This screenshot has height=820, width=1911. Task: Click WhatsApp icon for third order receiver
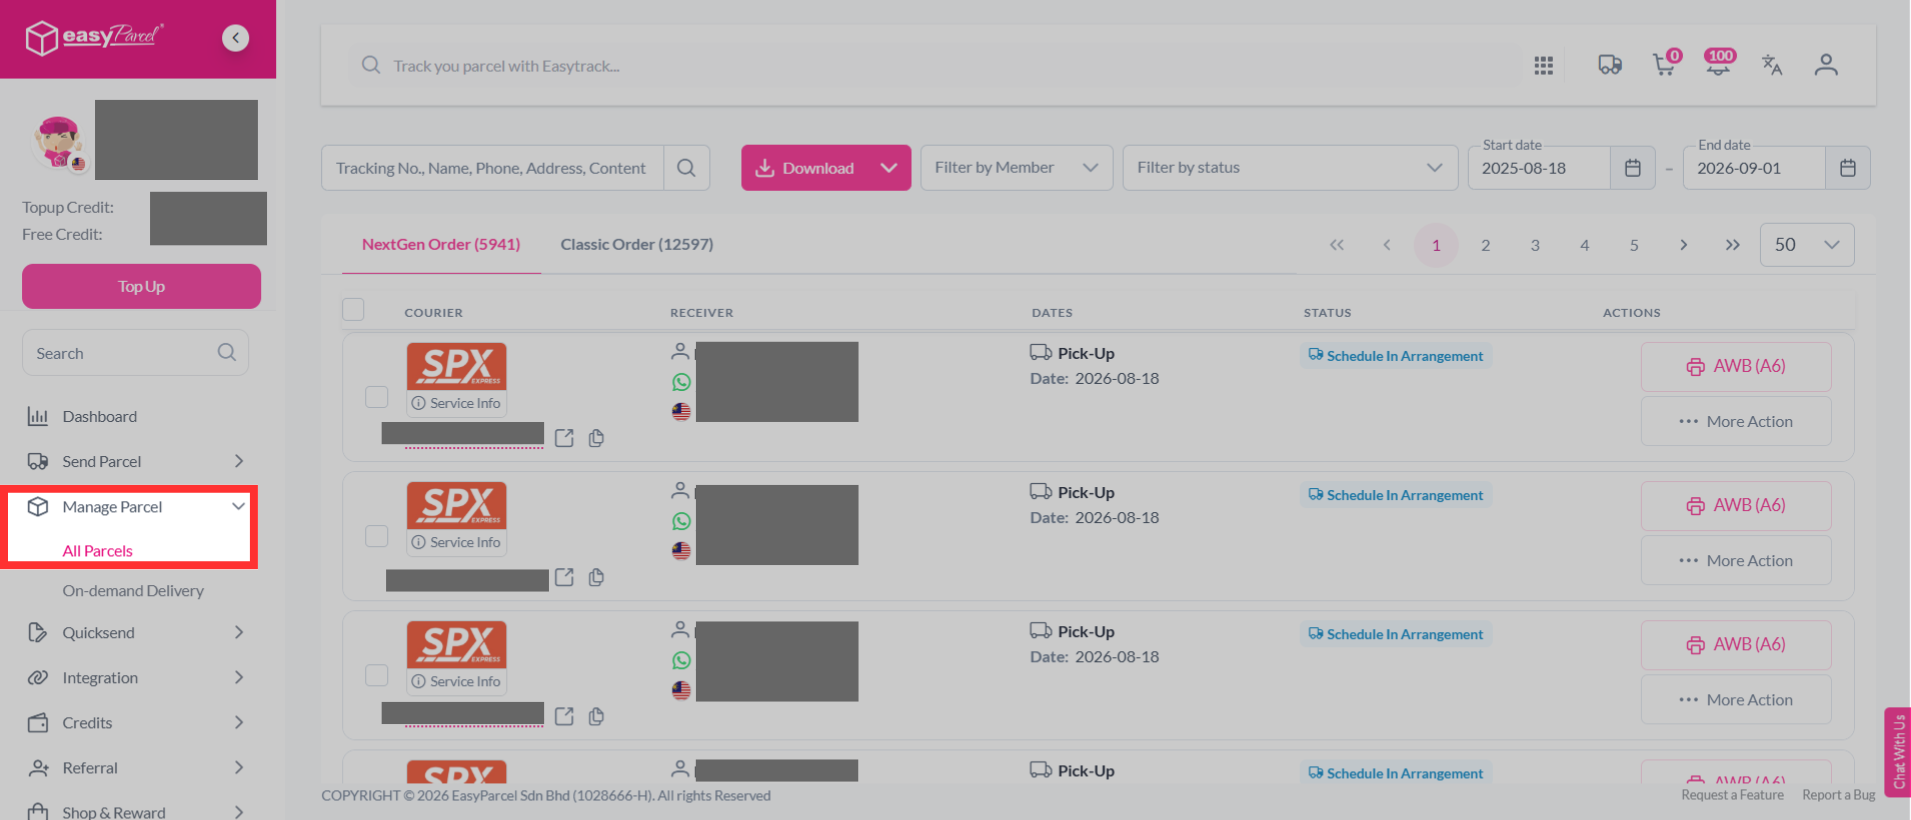(681, 660)
